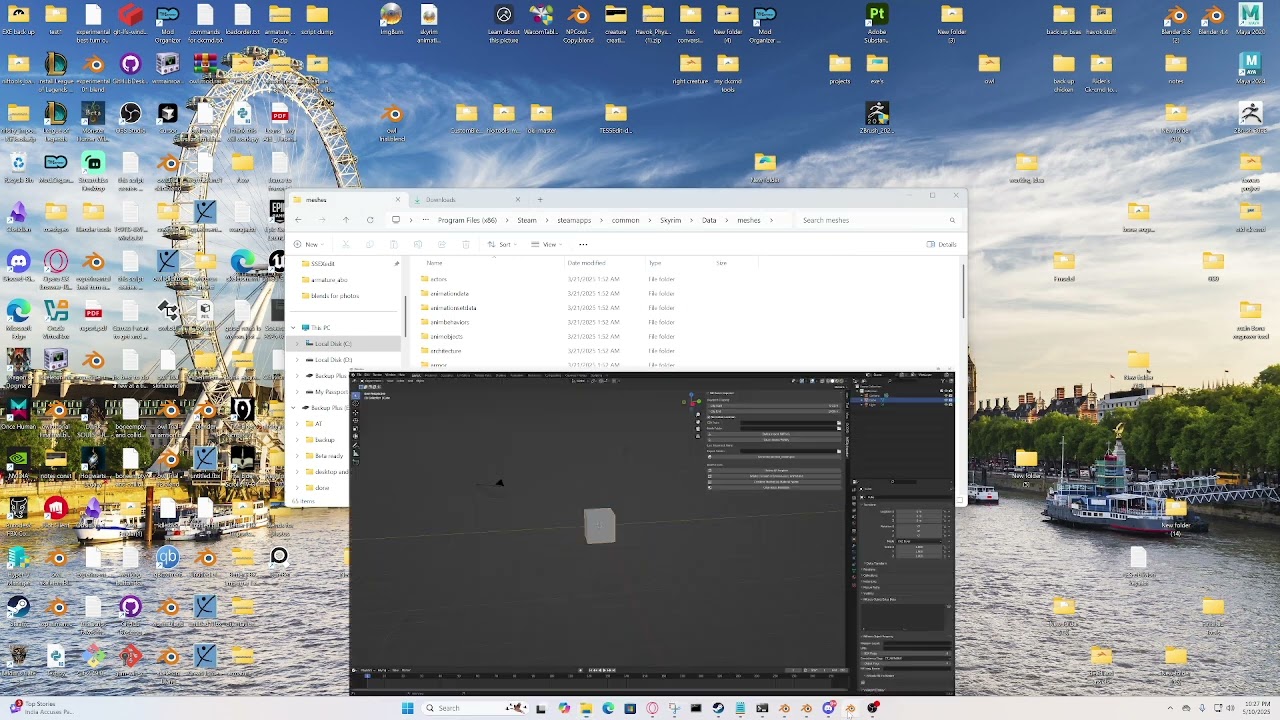Select the ImgBurn desktop icon
Screen dimensions: 1280x720
click(x=391, y=20)
